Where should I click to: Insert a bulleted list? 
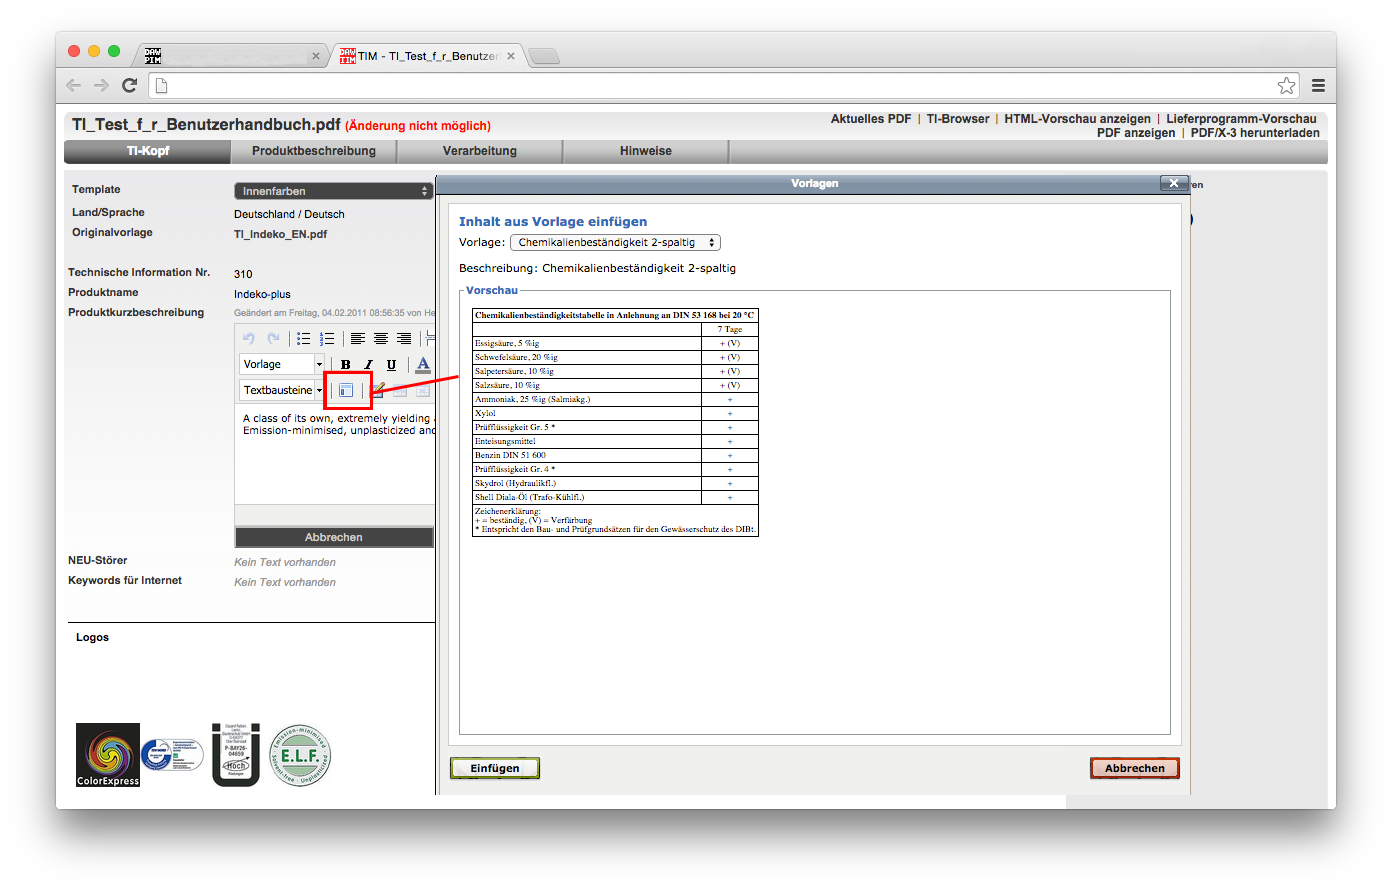(x=303, y=339)
